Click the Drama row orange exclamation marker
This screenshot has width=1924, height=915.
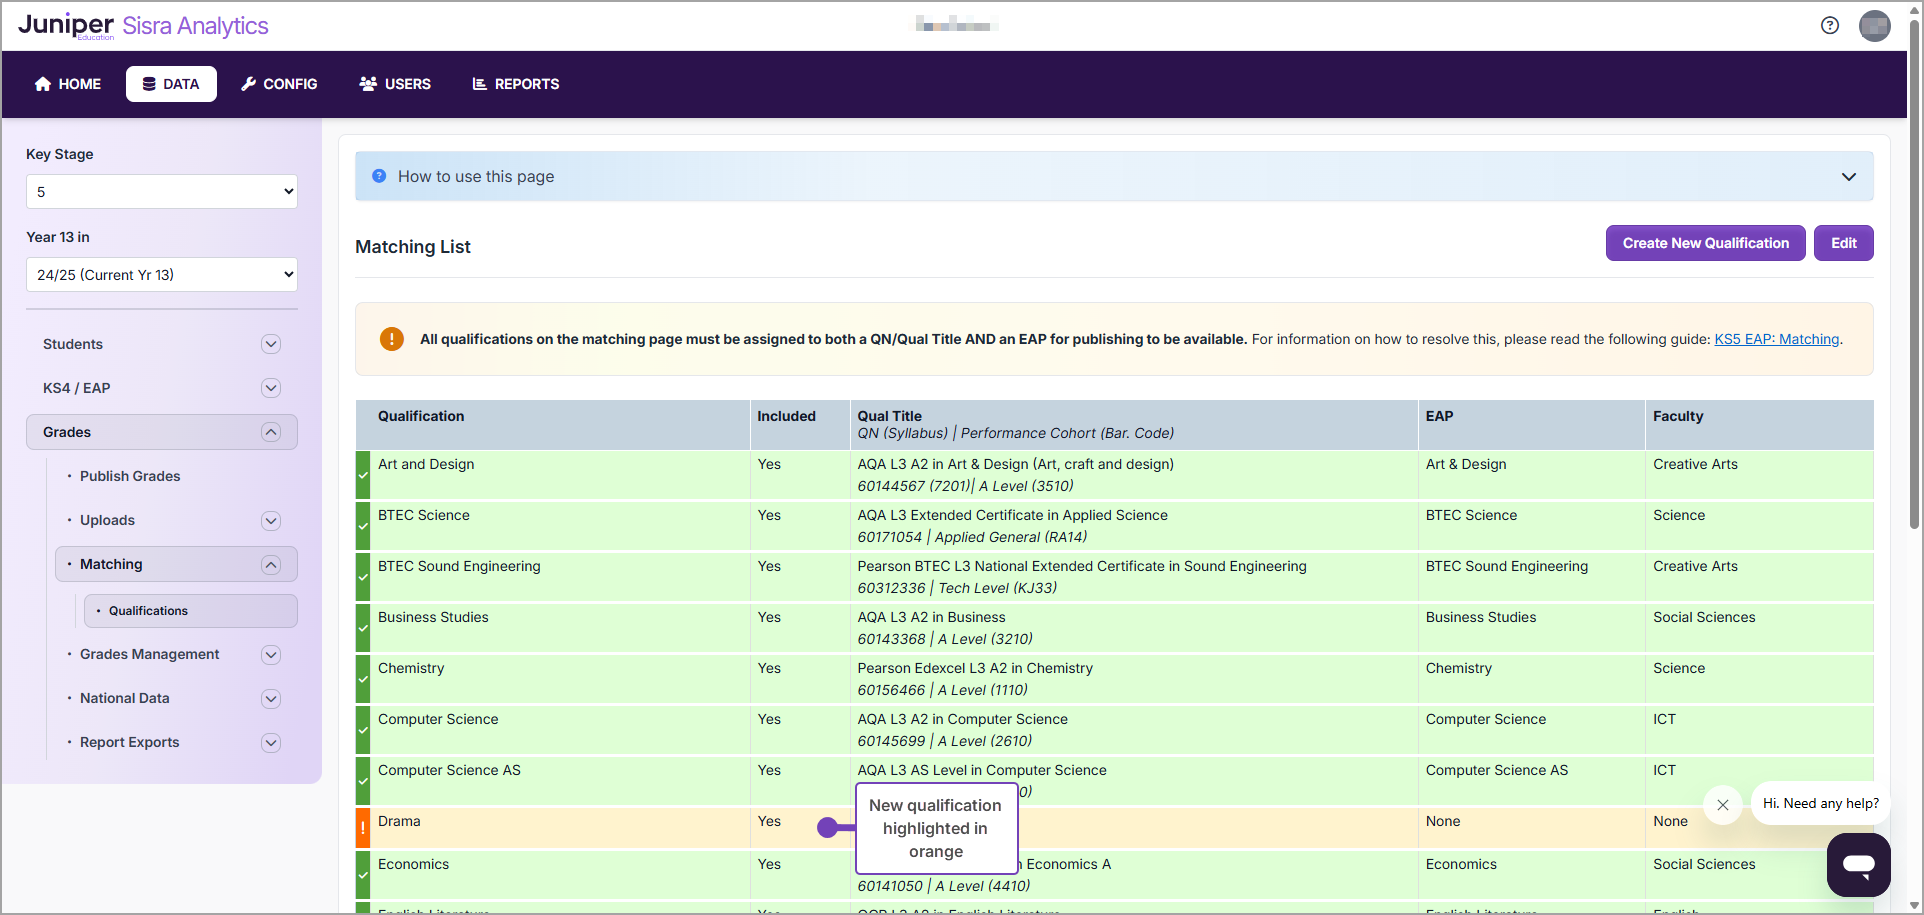click(x=363, y=828)
